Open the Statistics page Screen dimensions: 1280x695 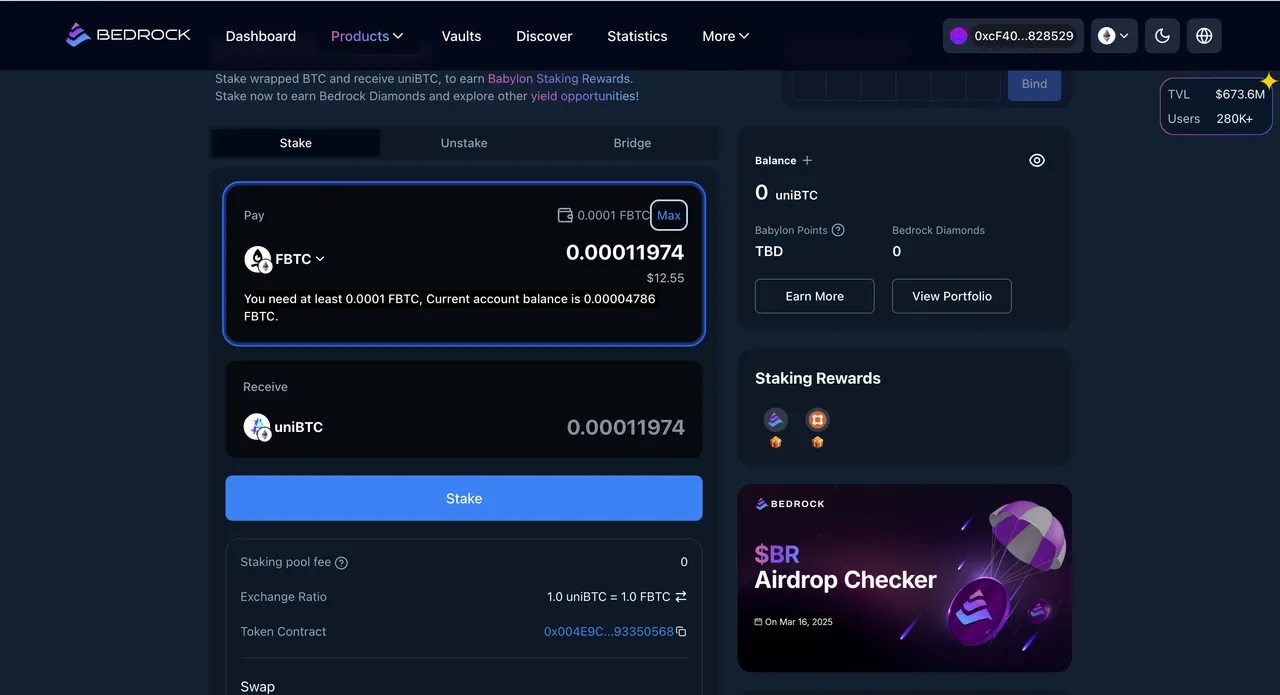pyautogui.click(x=637, y=36)
